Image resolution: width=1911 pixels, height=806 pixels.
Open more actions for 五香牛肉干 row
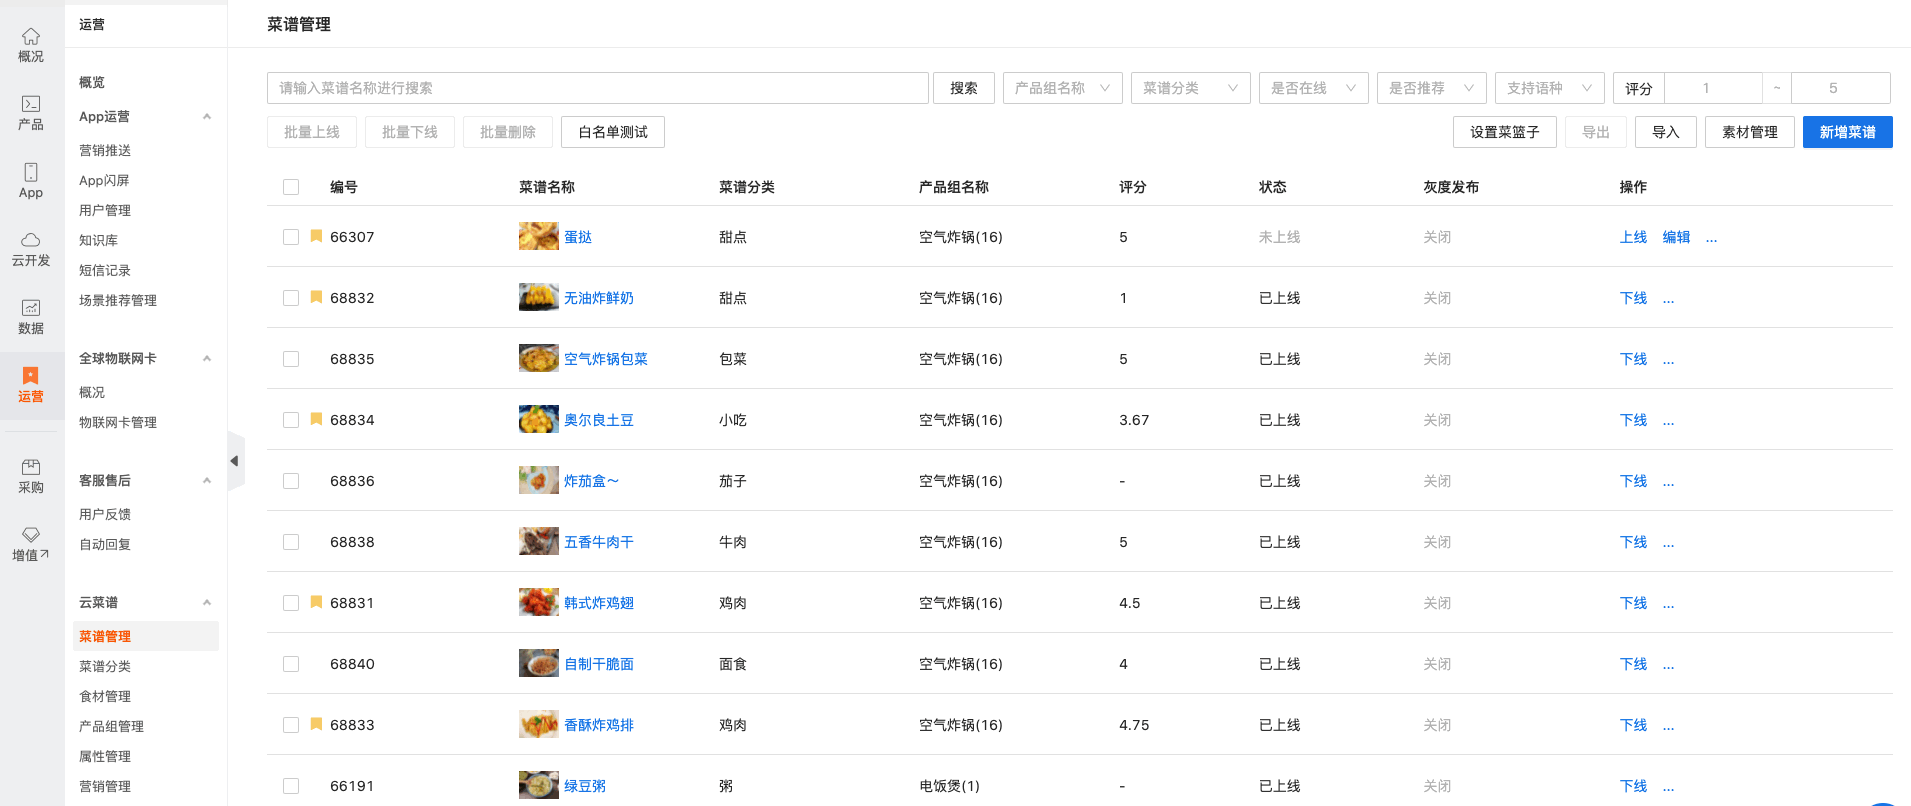click(1668, 543)
